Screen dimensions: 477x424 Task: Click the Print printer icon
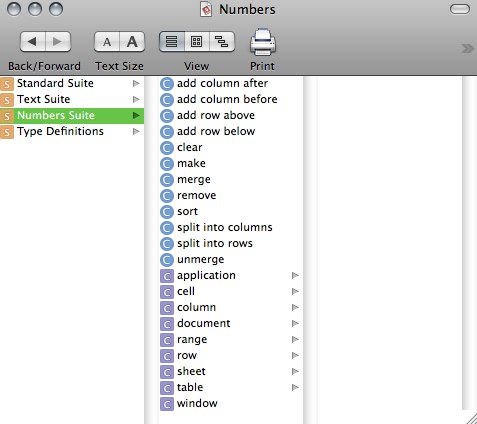263,42
